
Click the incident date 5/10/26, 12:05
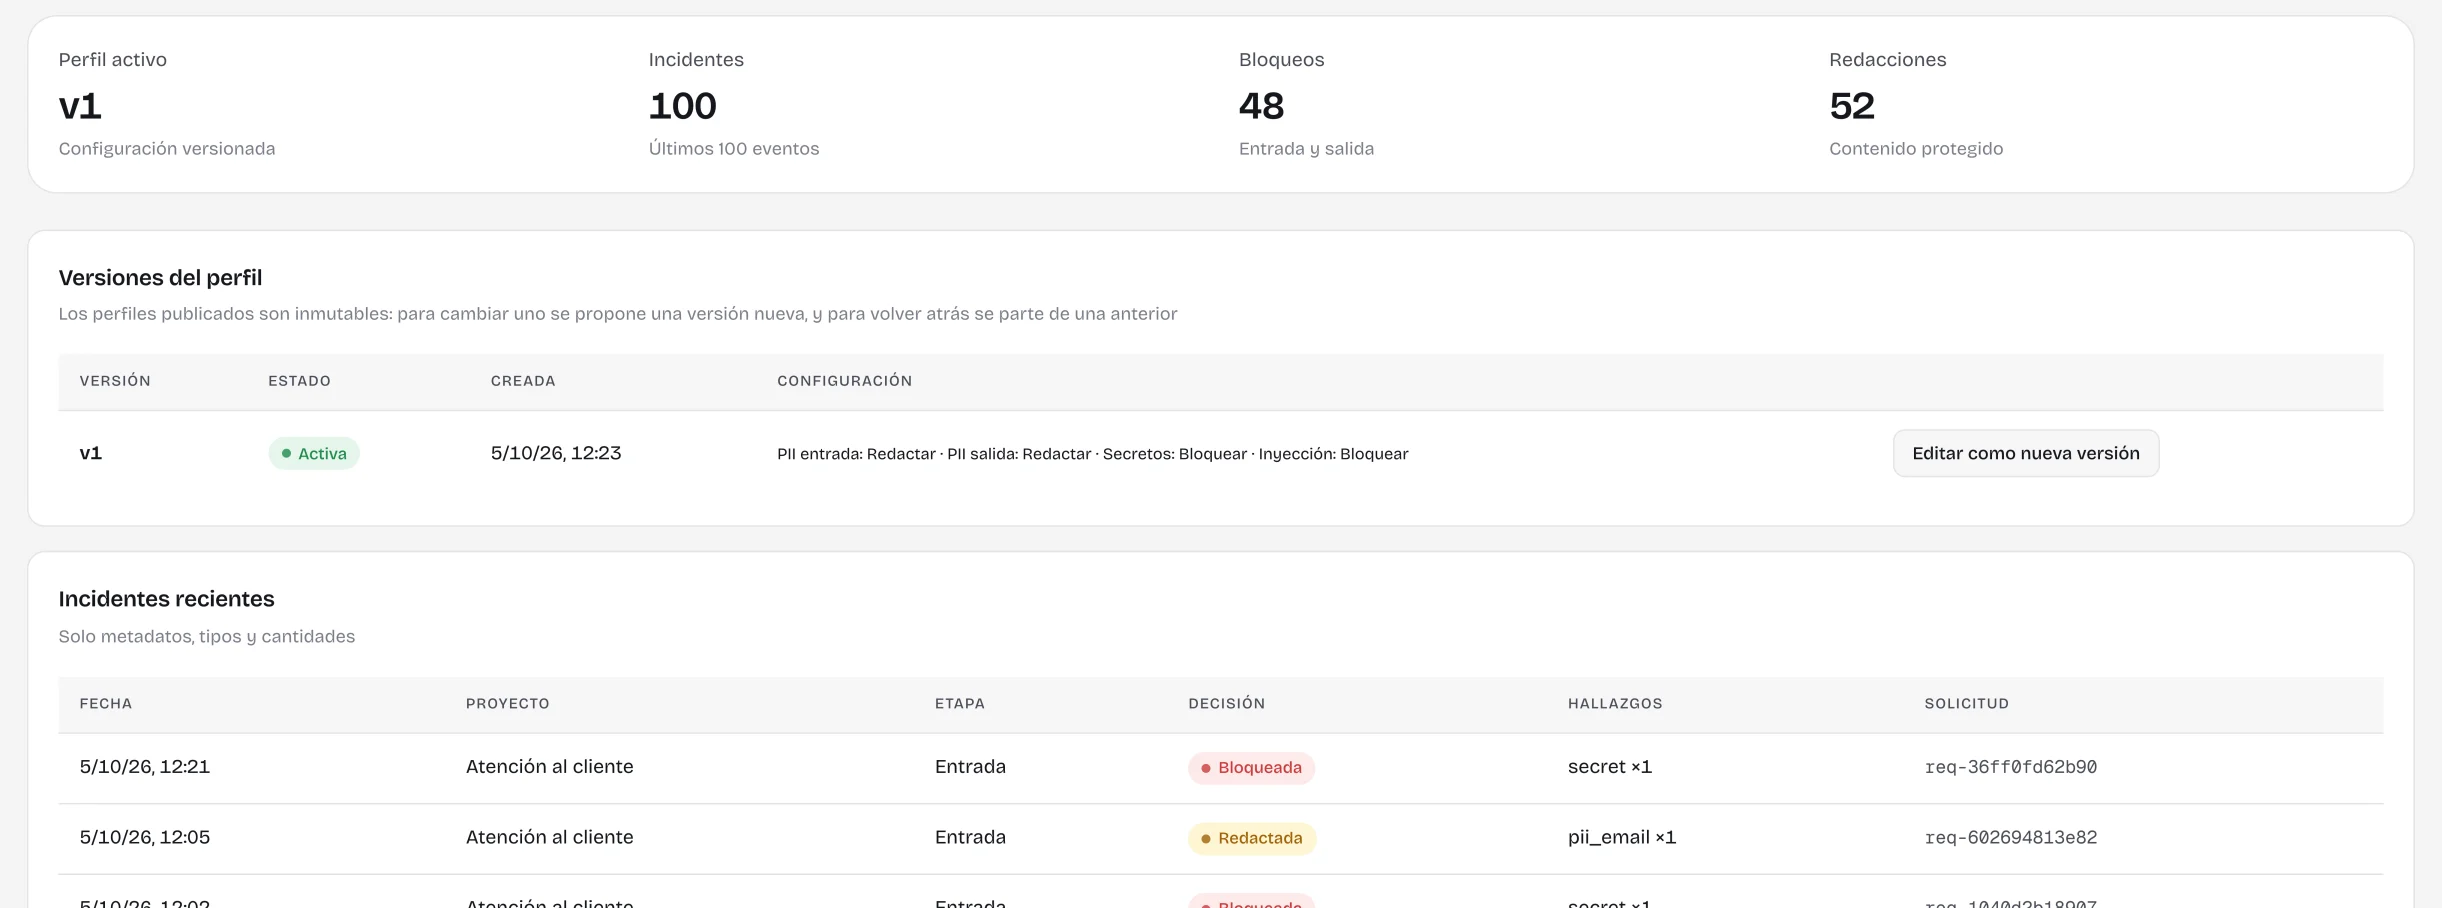pyautogui.click(x=145, y=837)
